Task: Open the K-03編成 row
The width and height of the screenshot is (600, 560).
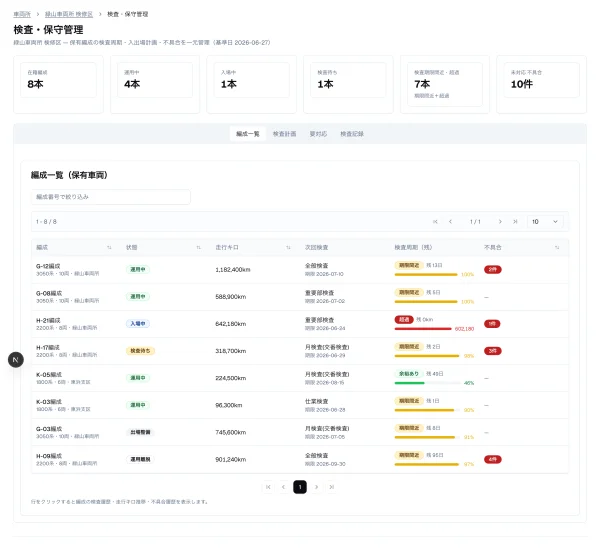Action: click(x=300, y=405)
